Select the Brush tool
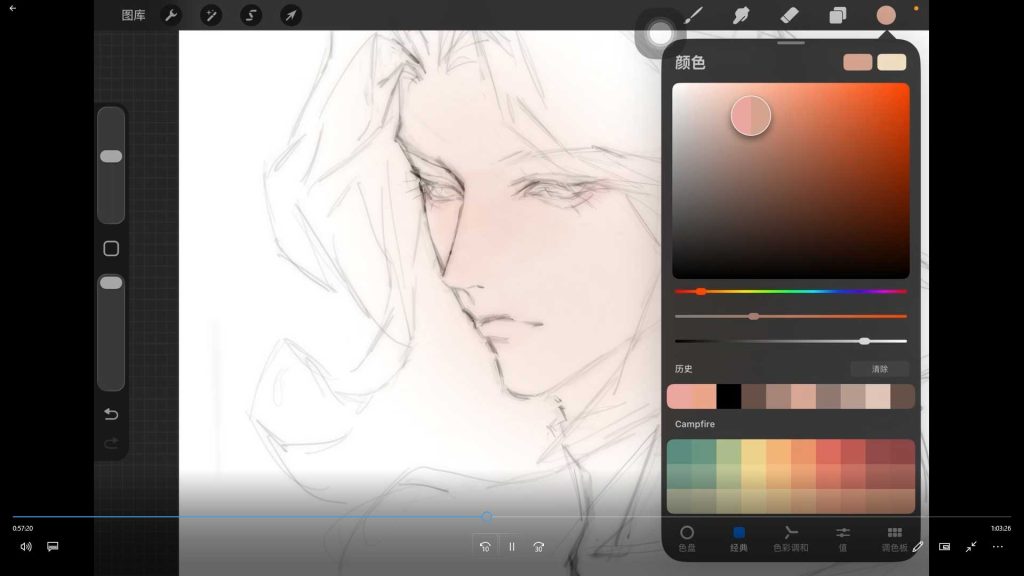 693,15
